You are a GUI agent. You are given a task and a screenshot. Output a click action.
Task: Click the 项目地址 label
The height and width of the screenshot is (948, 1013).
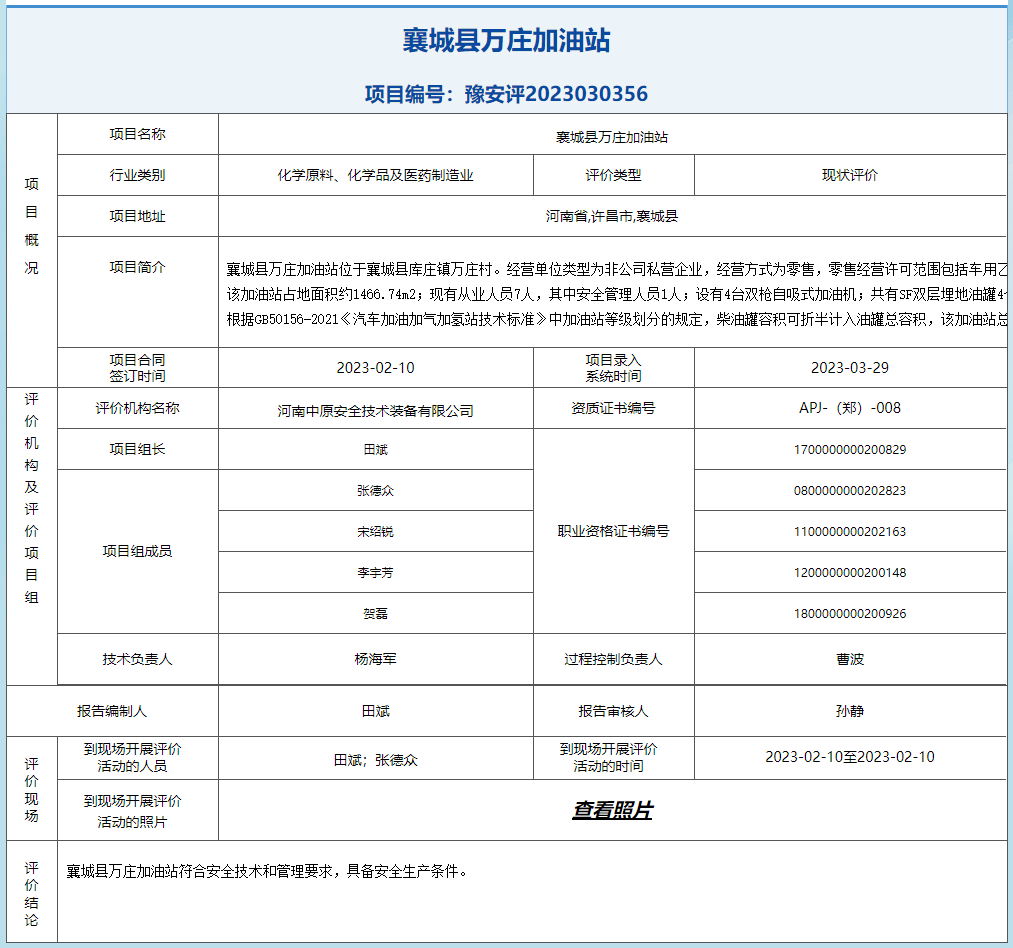pos(138,216)
